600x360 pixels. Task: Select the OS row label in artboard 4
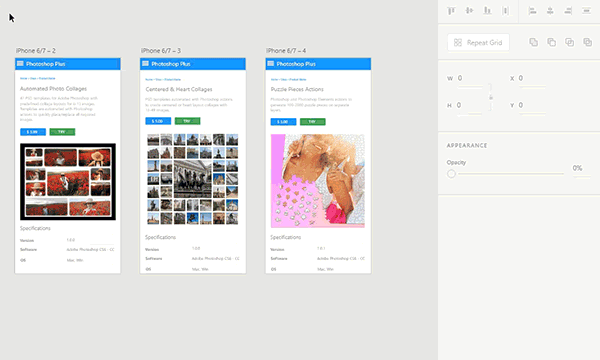tap(273, 269)
